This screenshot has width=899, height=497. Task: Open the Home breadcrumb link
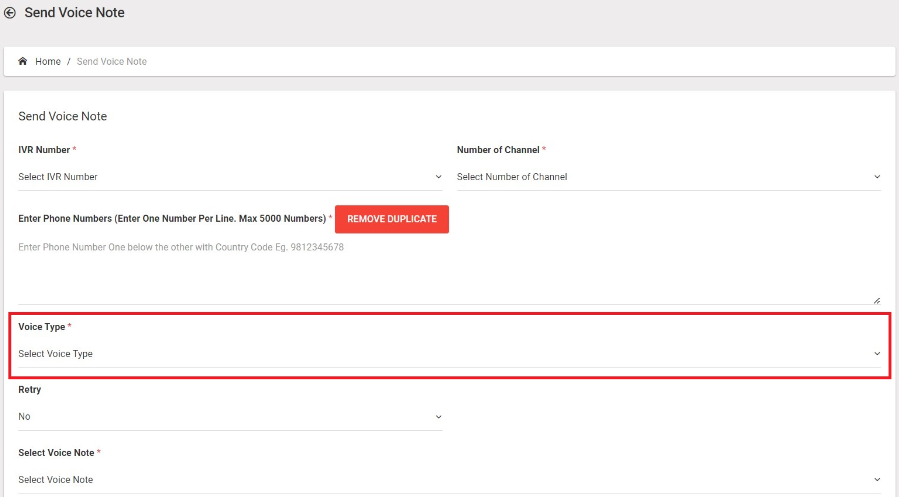tap(48, 61)
